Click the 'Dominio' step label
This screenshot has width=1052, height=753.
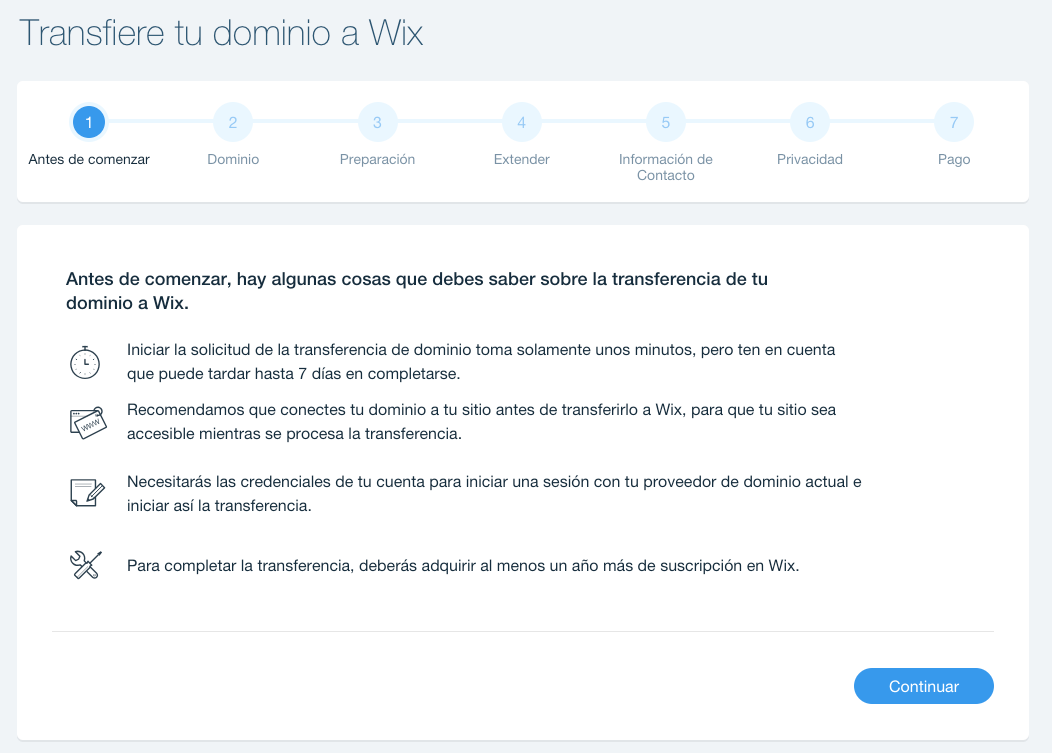233,159
